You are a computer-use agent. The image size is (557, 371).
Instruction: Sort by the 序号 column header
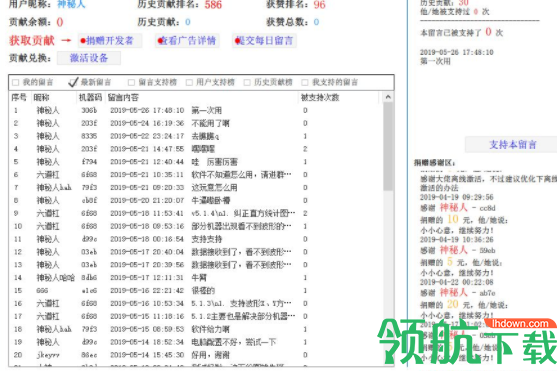pyautogui.click(x=19, y=97)
